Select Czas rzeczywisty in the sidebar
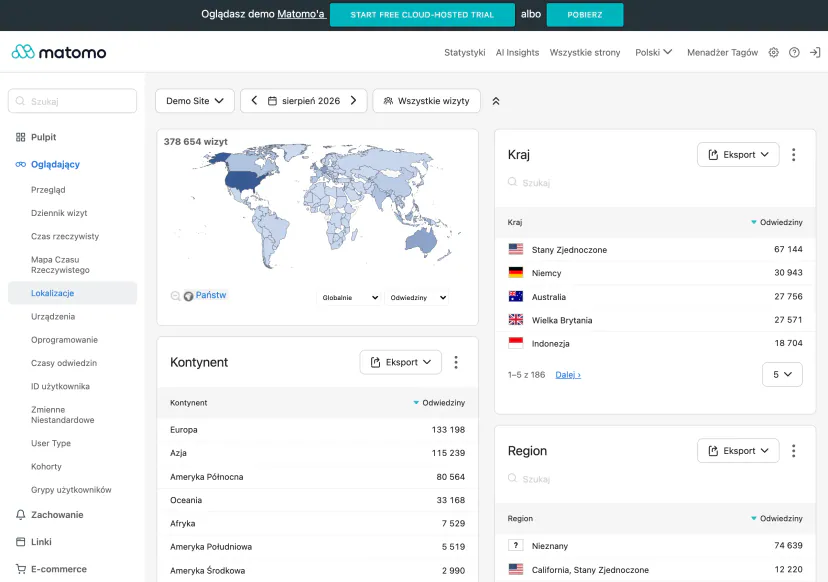Viewport: 828px width, 582px height. 65,236
